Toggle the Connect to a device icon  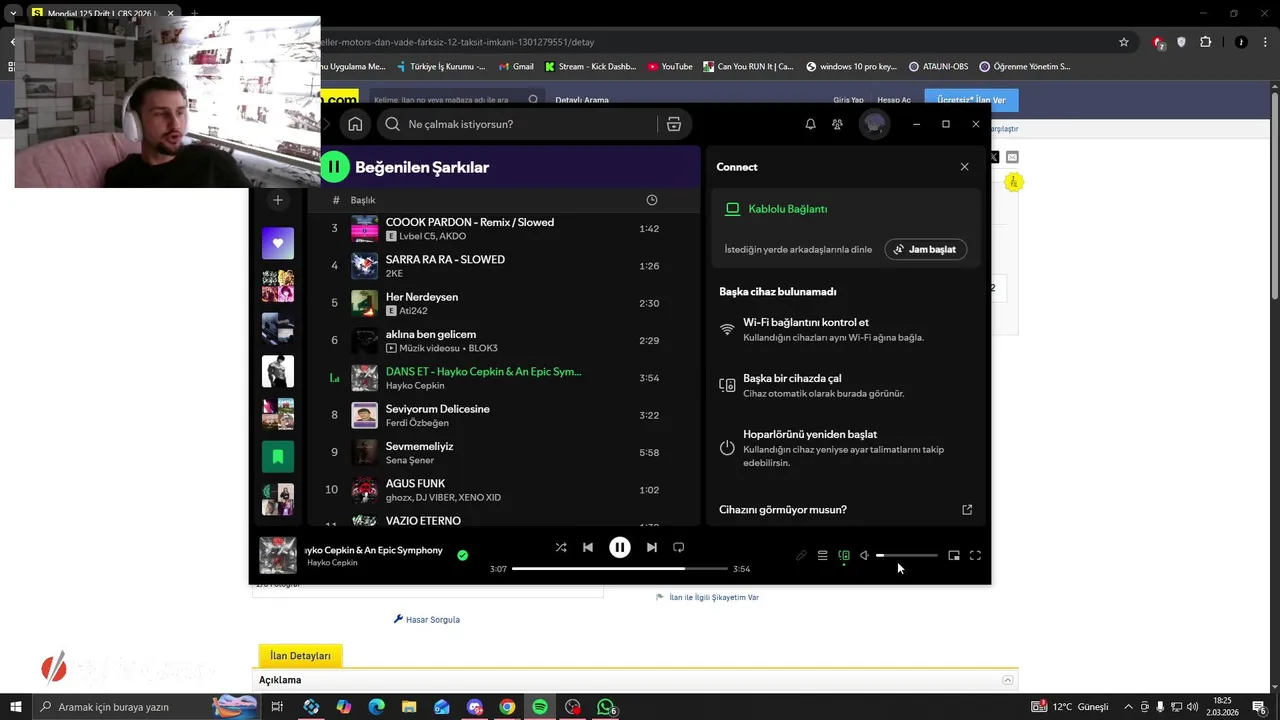(x=844, y=555)
